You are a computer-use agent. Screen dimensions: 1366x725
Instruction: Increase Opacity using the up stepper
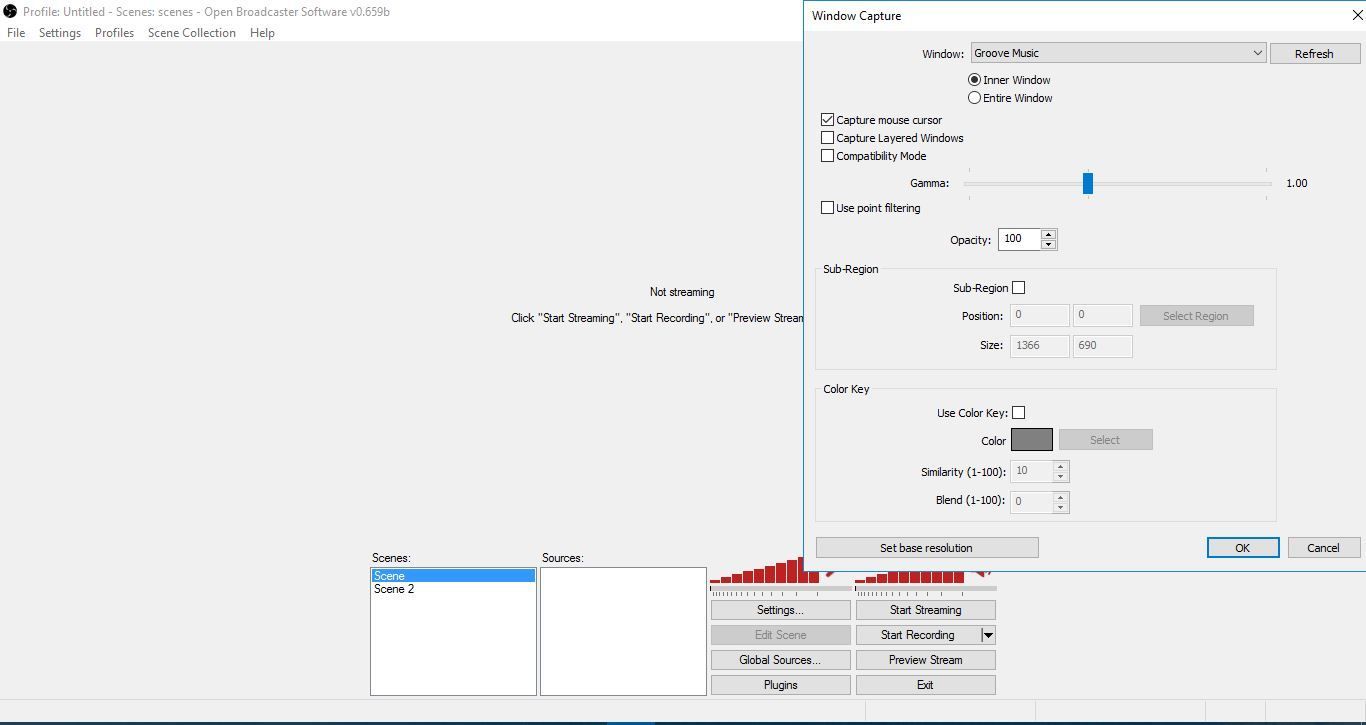point(1048,234)
